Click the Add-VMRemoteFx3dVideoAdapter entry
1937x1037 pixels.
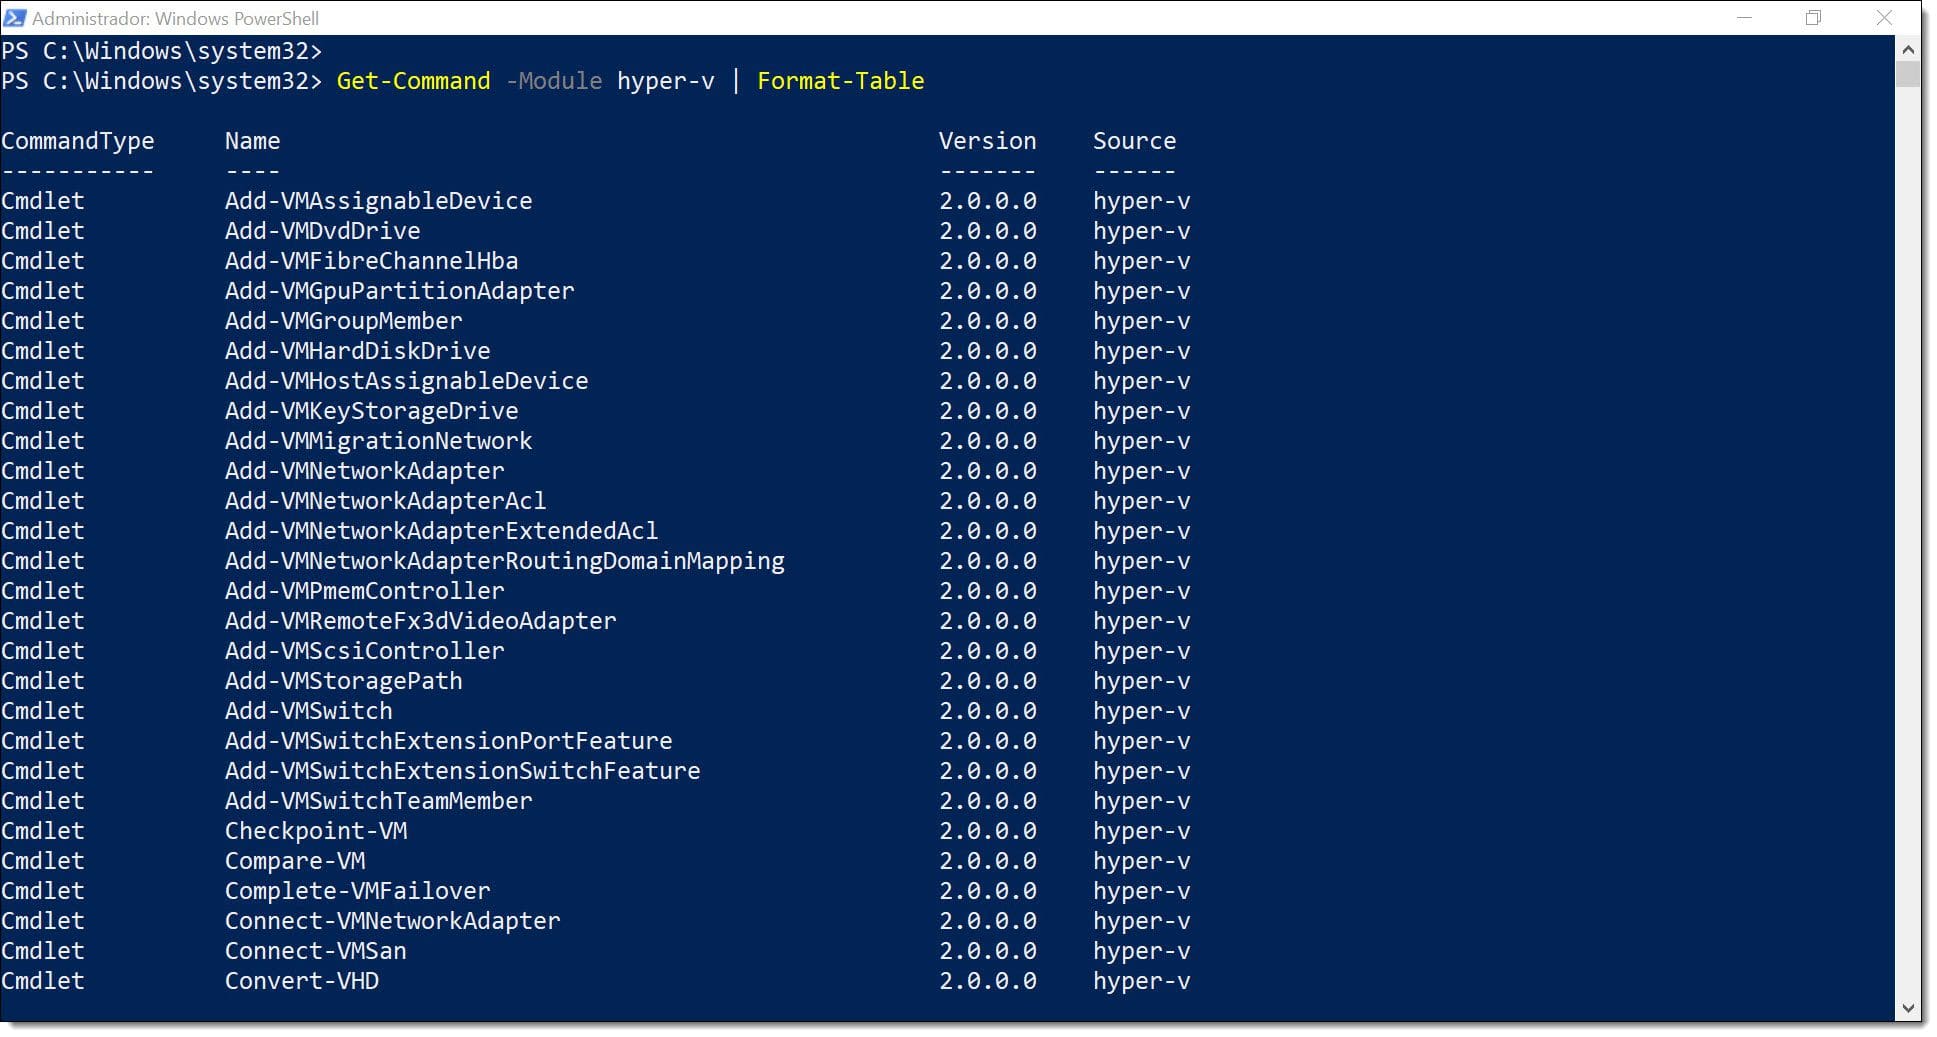[x=420, y=621]
